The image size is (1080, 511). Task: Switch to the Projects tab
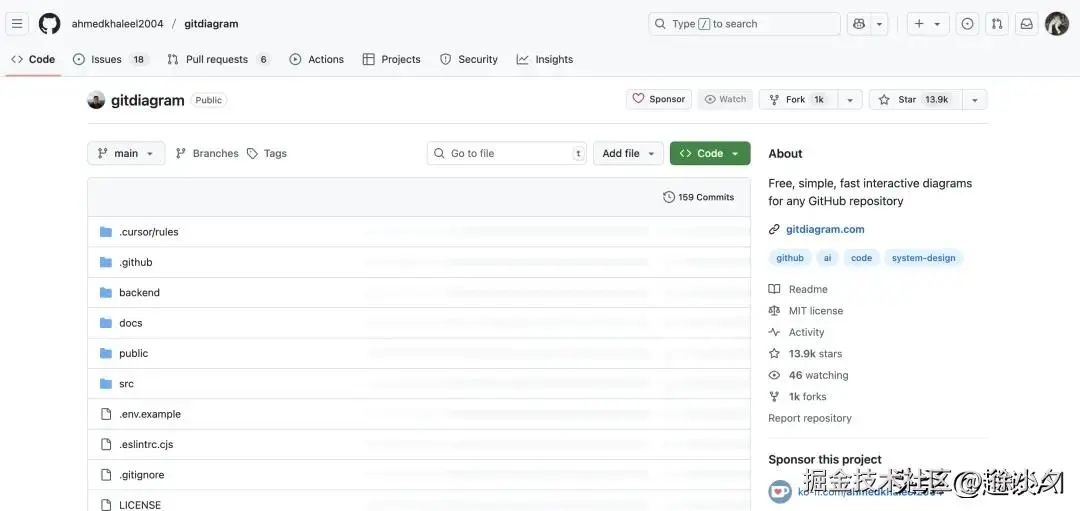(391, 59)
